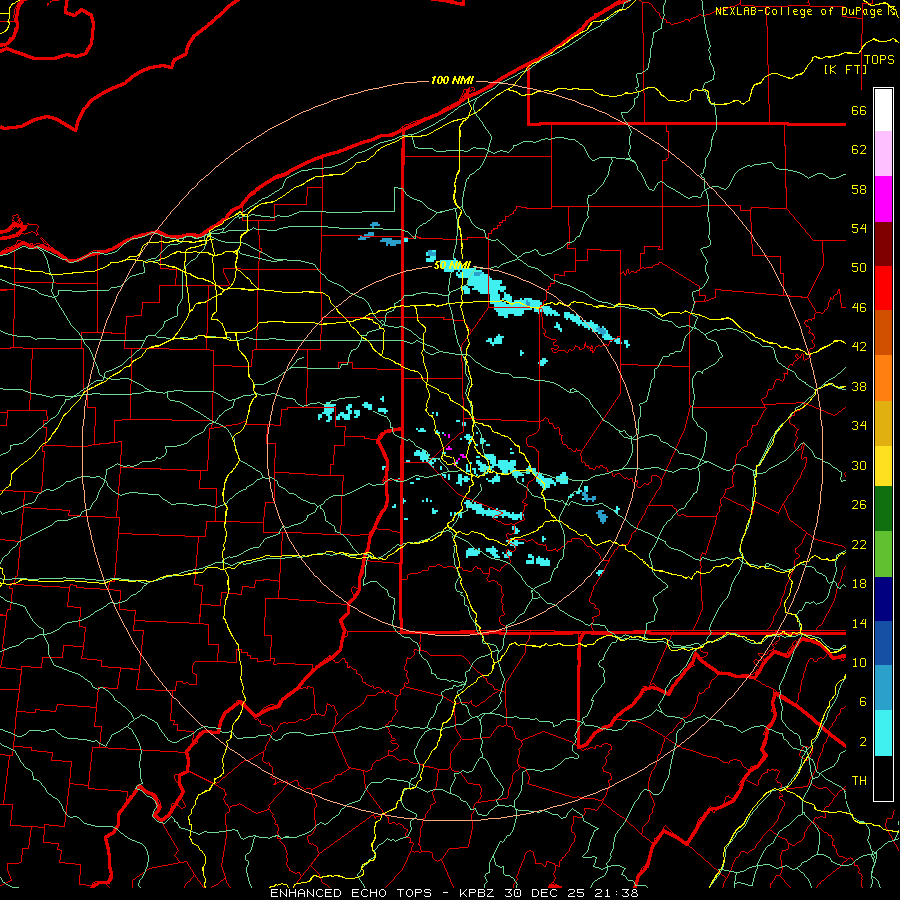Image resolution: width=900 pixels, height=900 pixels.
Task: Click the cyan 10 kft legend swatch
Action: (x=883, y=733)
